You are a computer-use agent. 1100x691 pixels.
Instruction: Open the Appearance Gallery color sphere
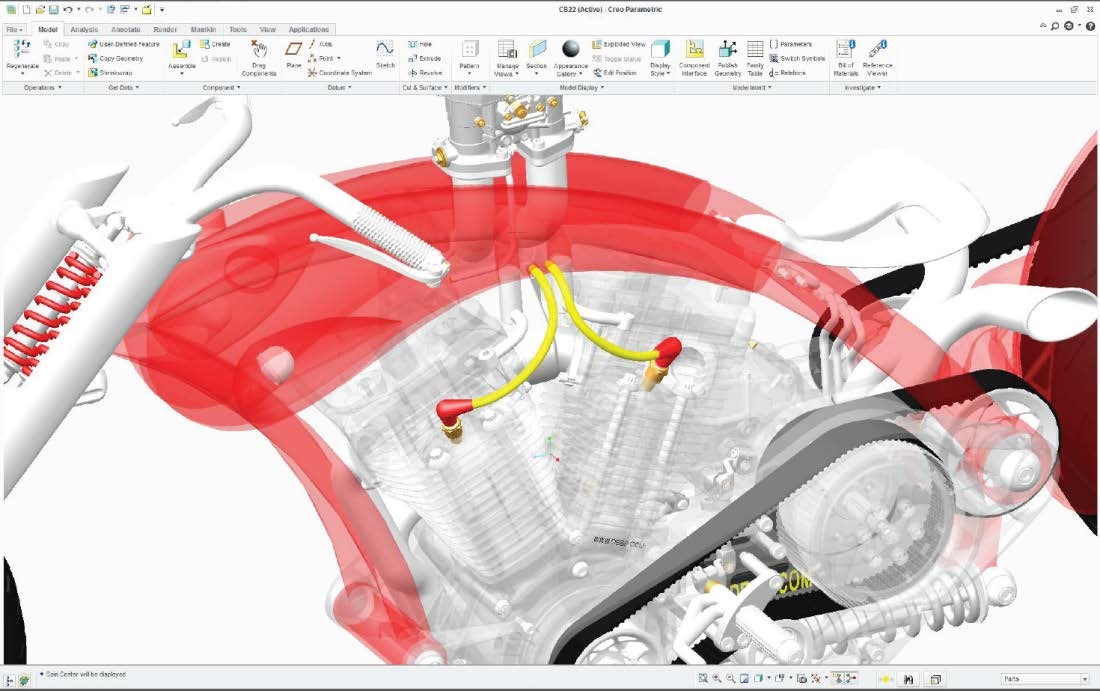(x=571, y=50)
